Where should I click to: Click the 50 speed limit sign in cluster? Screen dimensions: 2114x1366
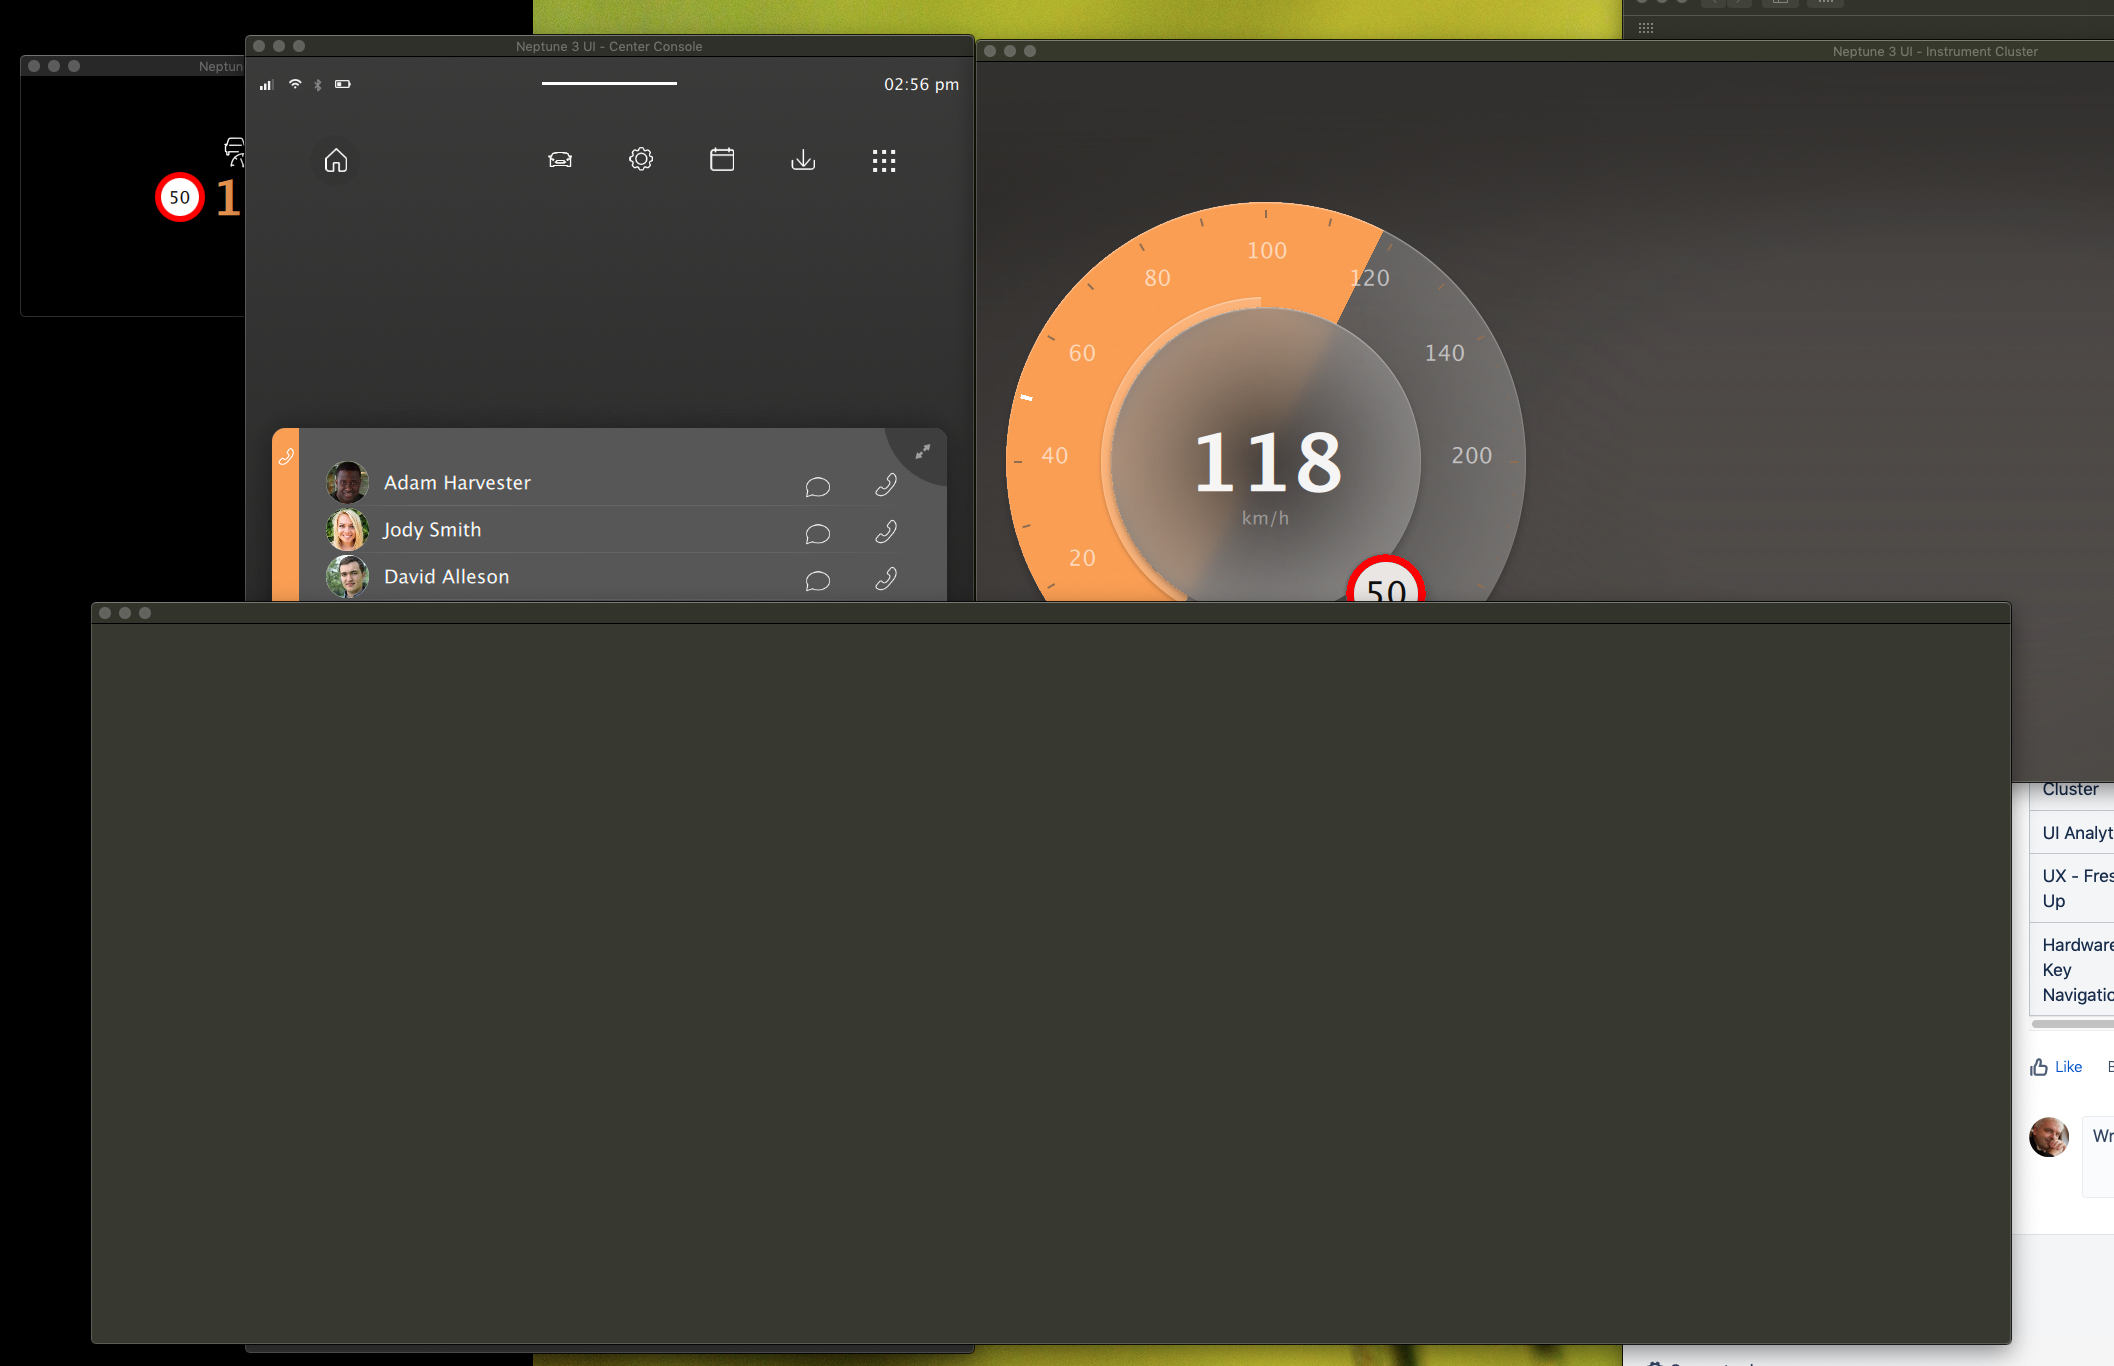coord(1386,585)
